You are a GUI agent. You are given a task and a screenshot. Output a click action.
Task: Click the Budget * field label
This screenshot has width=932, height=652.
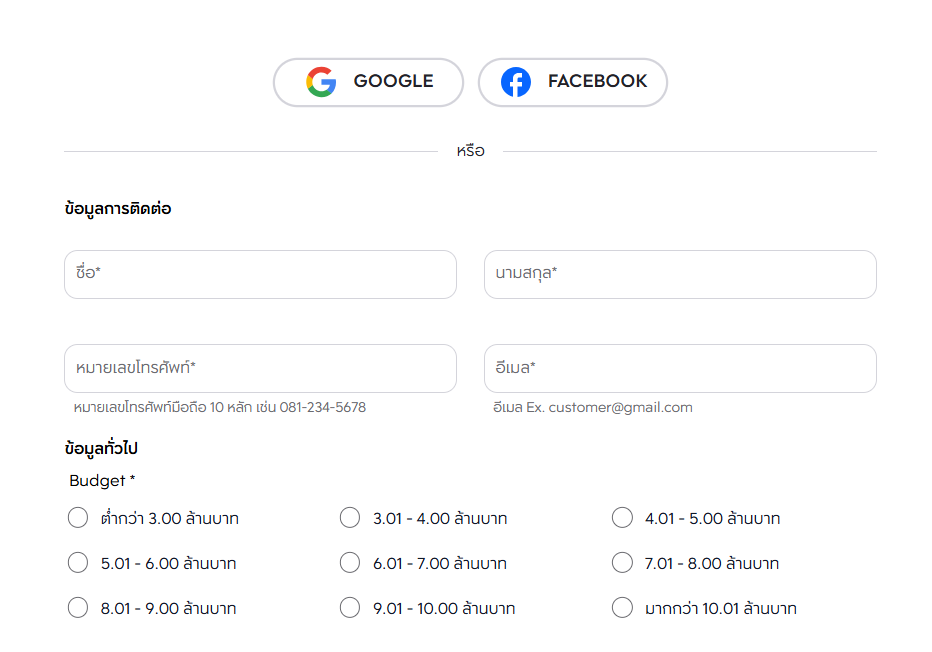102,481
